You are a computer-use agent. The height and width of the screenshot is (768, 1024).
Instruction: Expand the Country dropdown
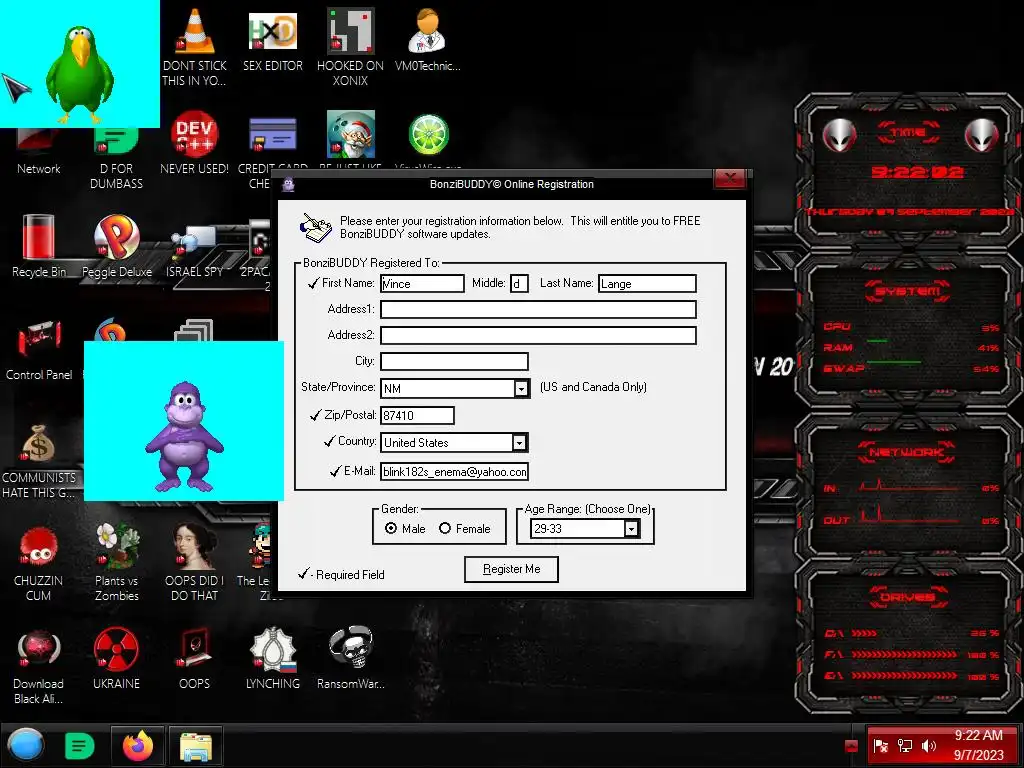tap(519, 443)
